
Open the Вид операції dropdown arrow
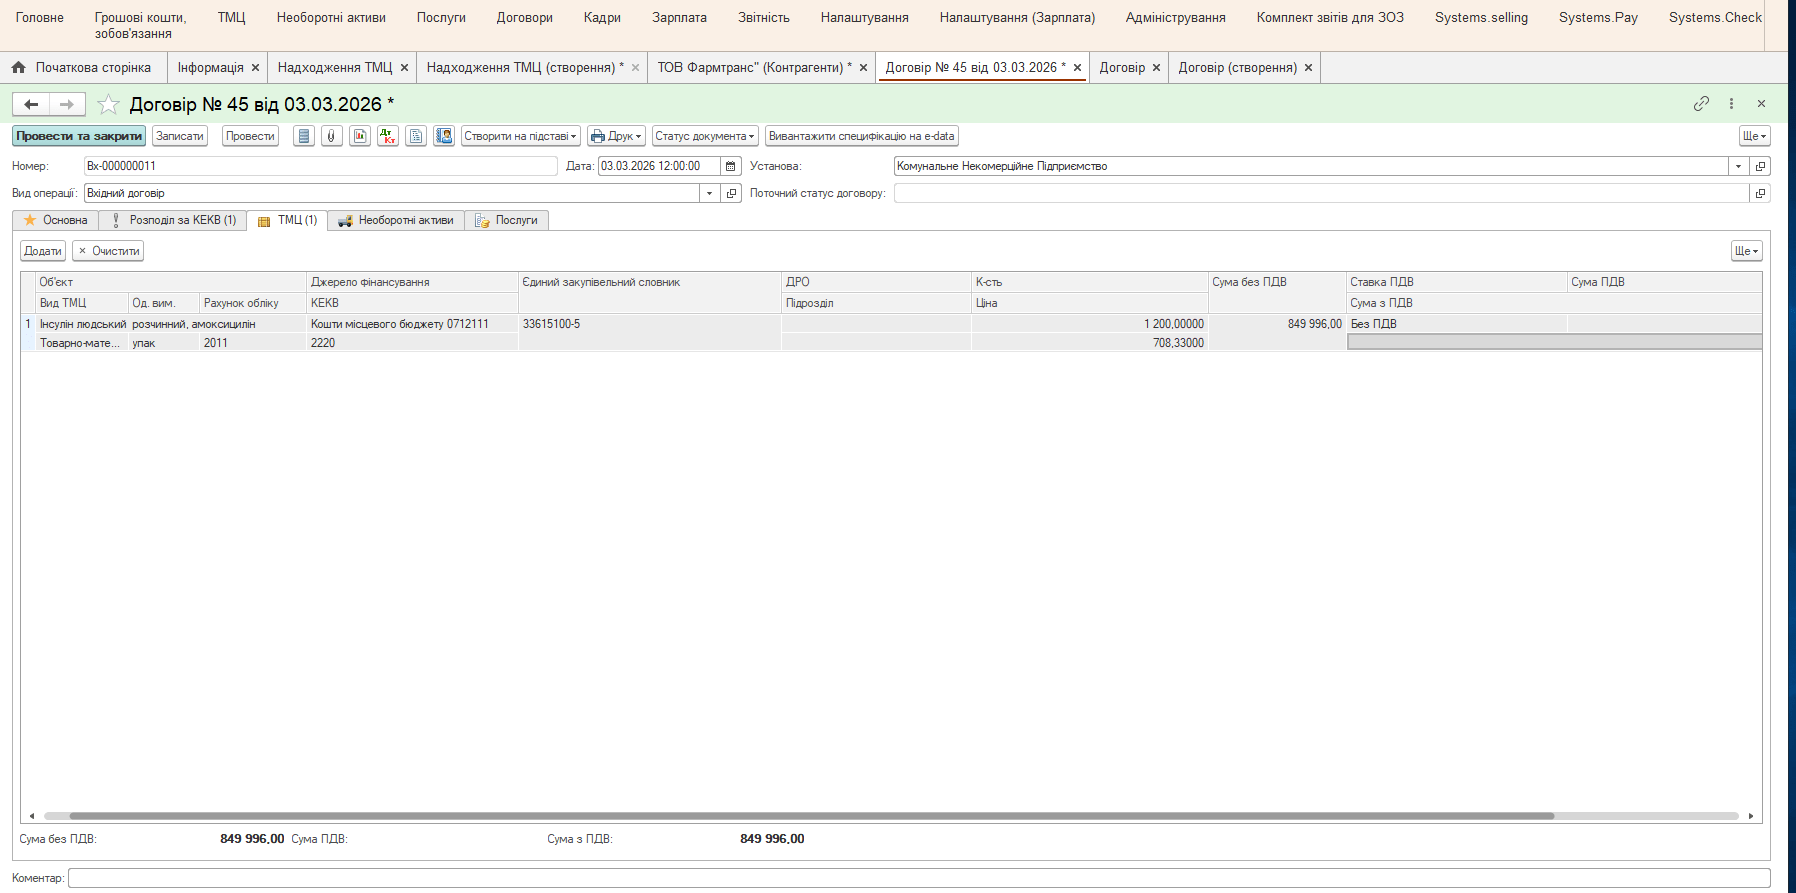(710, 193)
